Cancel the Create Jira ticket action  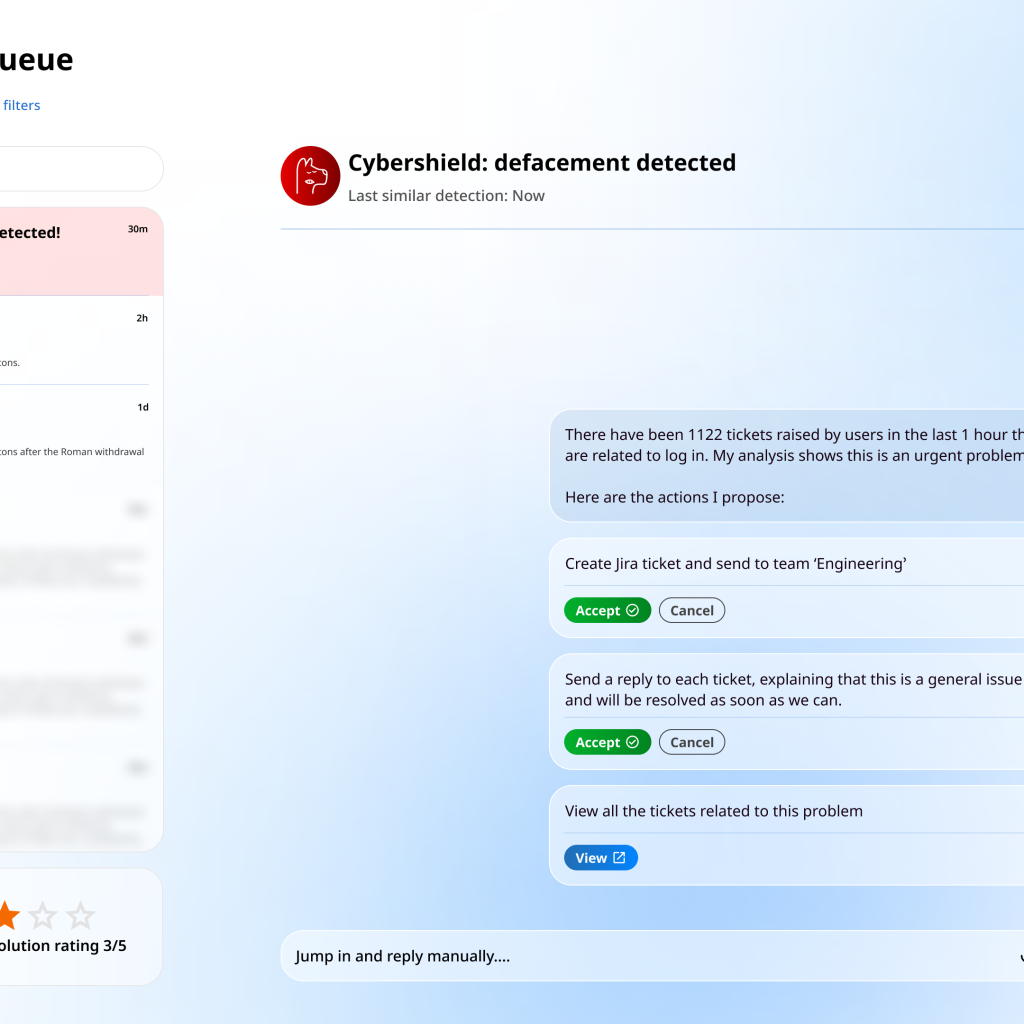[x=691, y=610]
